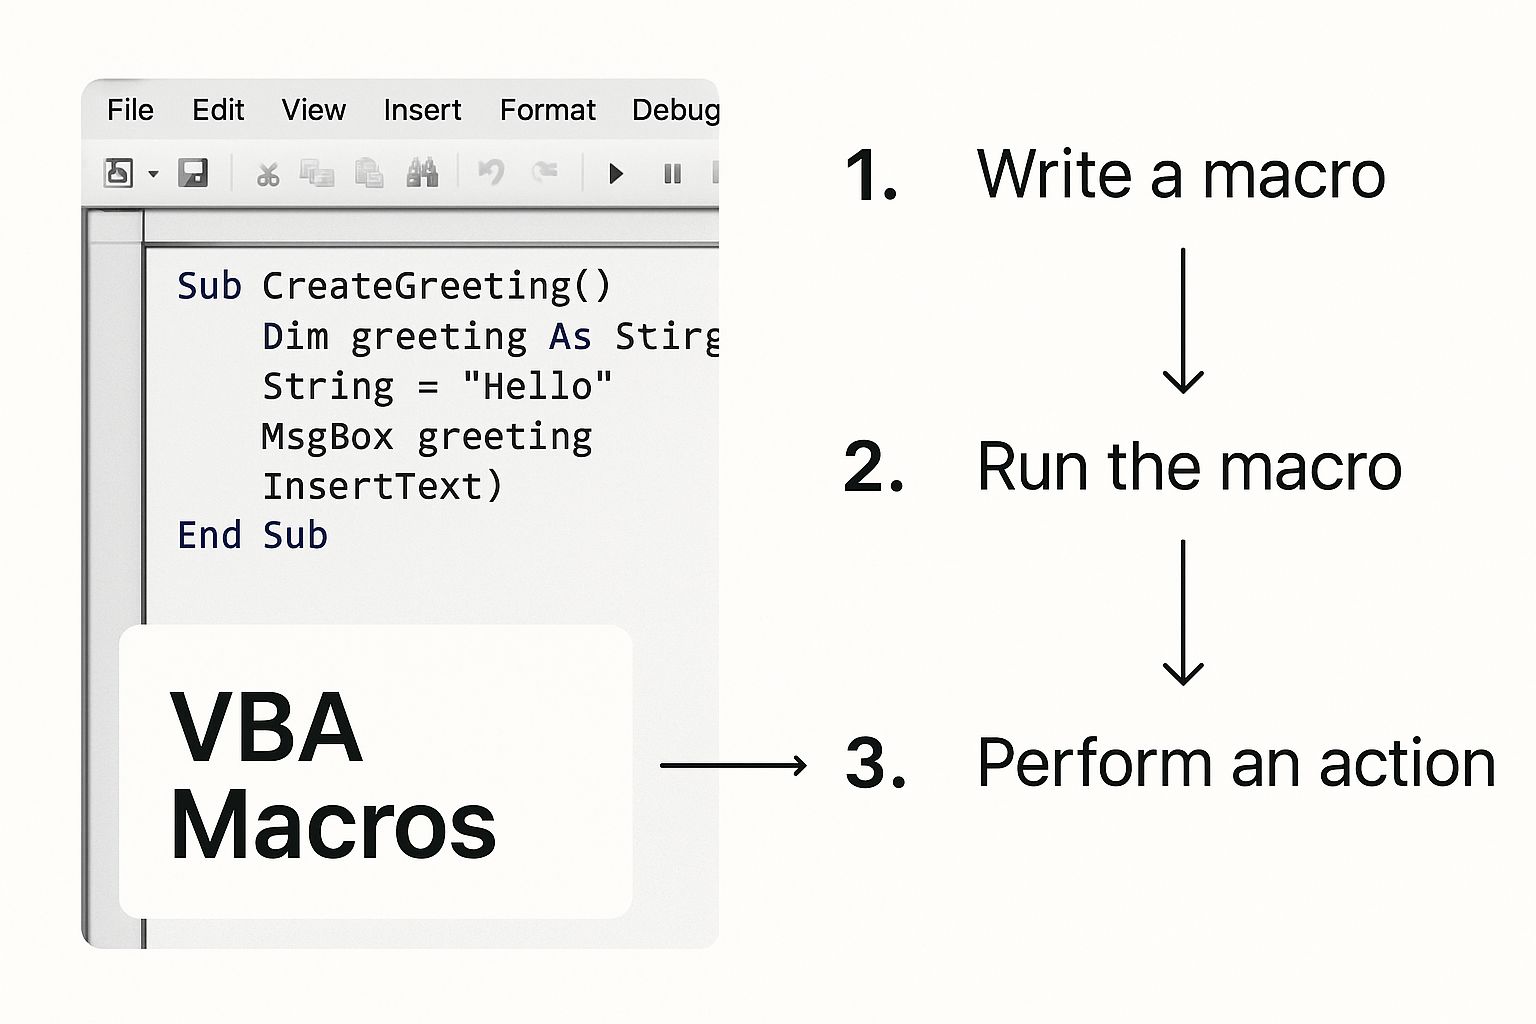Image resolution: width=1536 pixels, height=1024 pixels.
Task: Click the "Hello" string in the code
Action: point(537,386)
